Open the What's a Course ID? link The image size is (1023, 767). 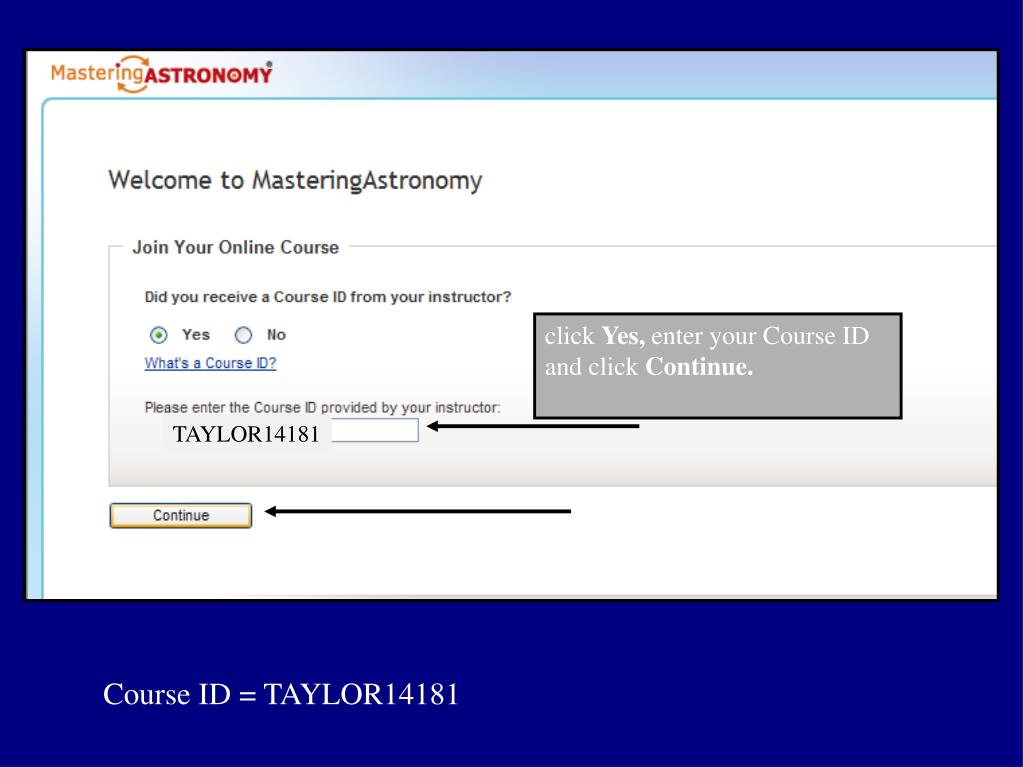pos(210,363)
